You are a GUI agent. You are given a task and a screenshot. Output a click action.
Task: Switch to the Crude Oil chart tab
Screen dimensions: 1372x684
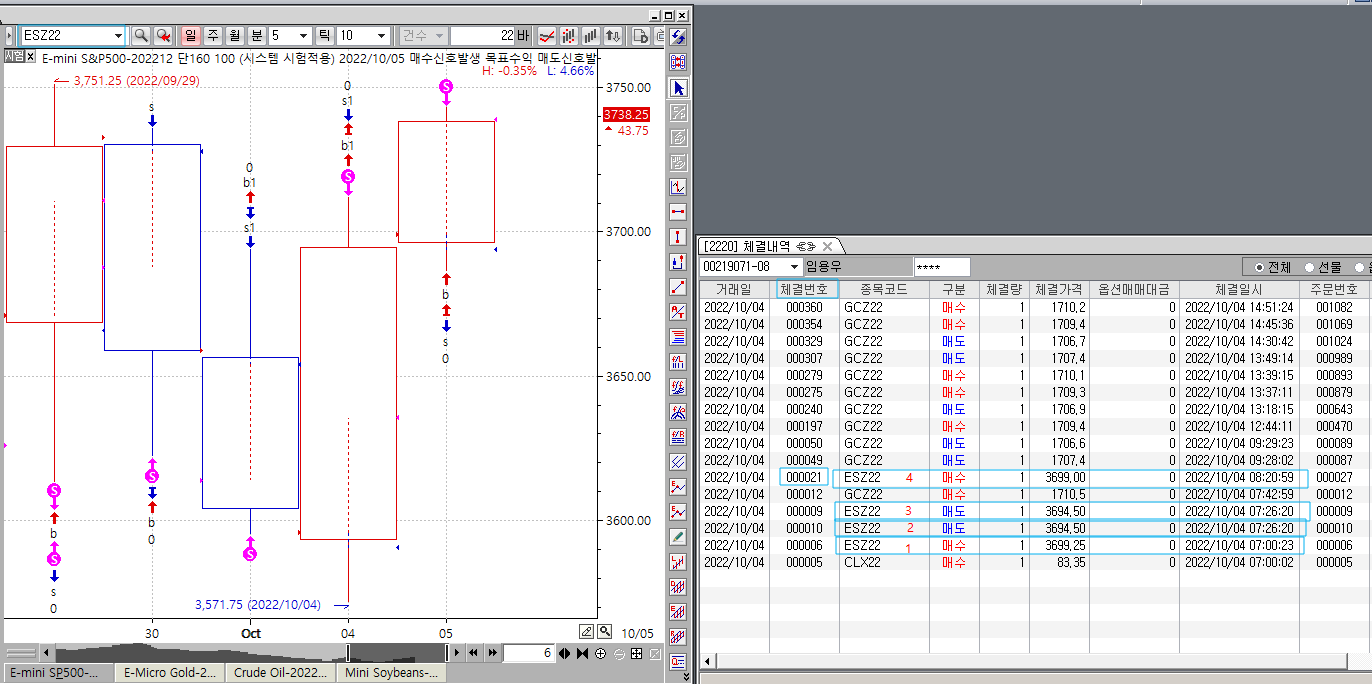click(282, 673)
